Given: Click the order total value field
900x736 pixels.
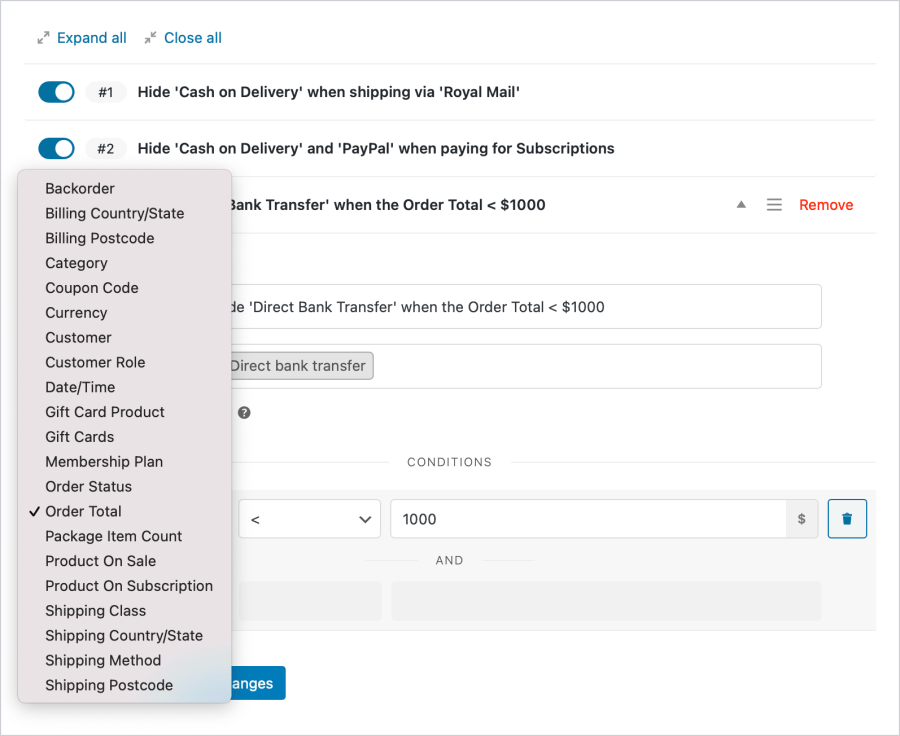Looking at the screenshot, I should coord(588,519).
